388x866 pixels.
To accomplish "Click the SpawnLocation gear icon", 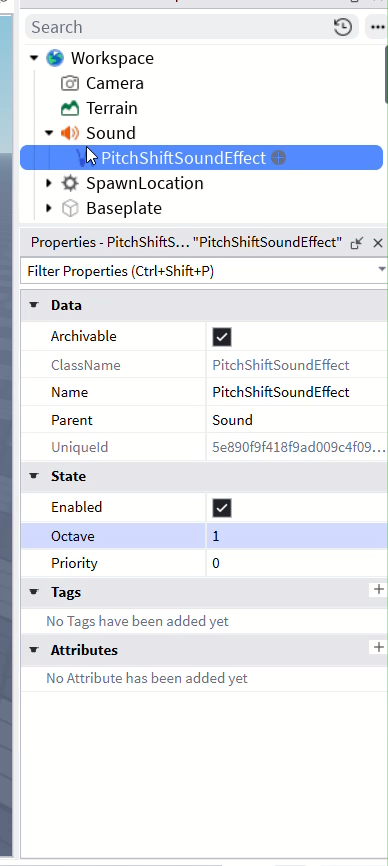I will (x=70, y=183).
